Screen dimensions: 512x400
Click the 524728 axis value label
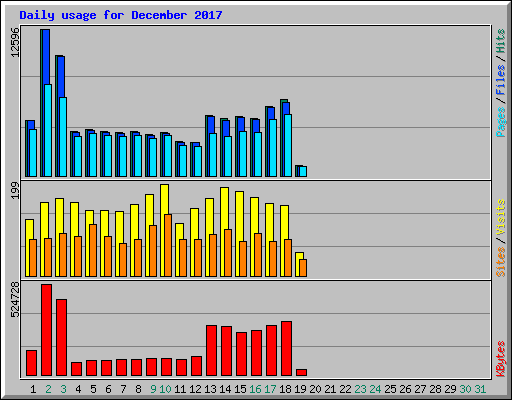15,300
